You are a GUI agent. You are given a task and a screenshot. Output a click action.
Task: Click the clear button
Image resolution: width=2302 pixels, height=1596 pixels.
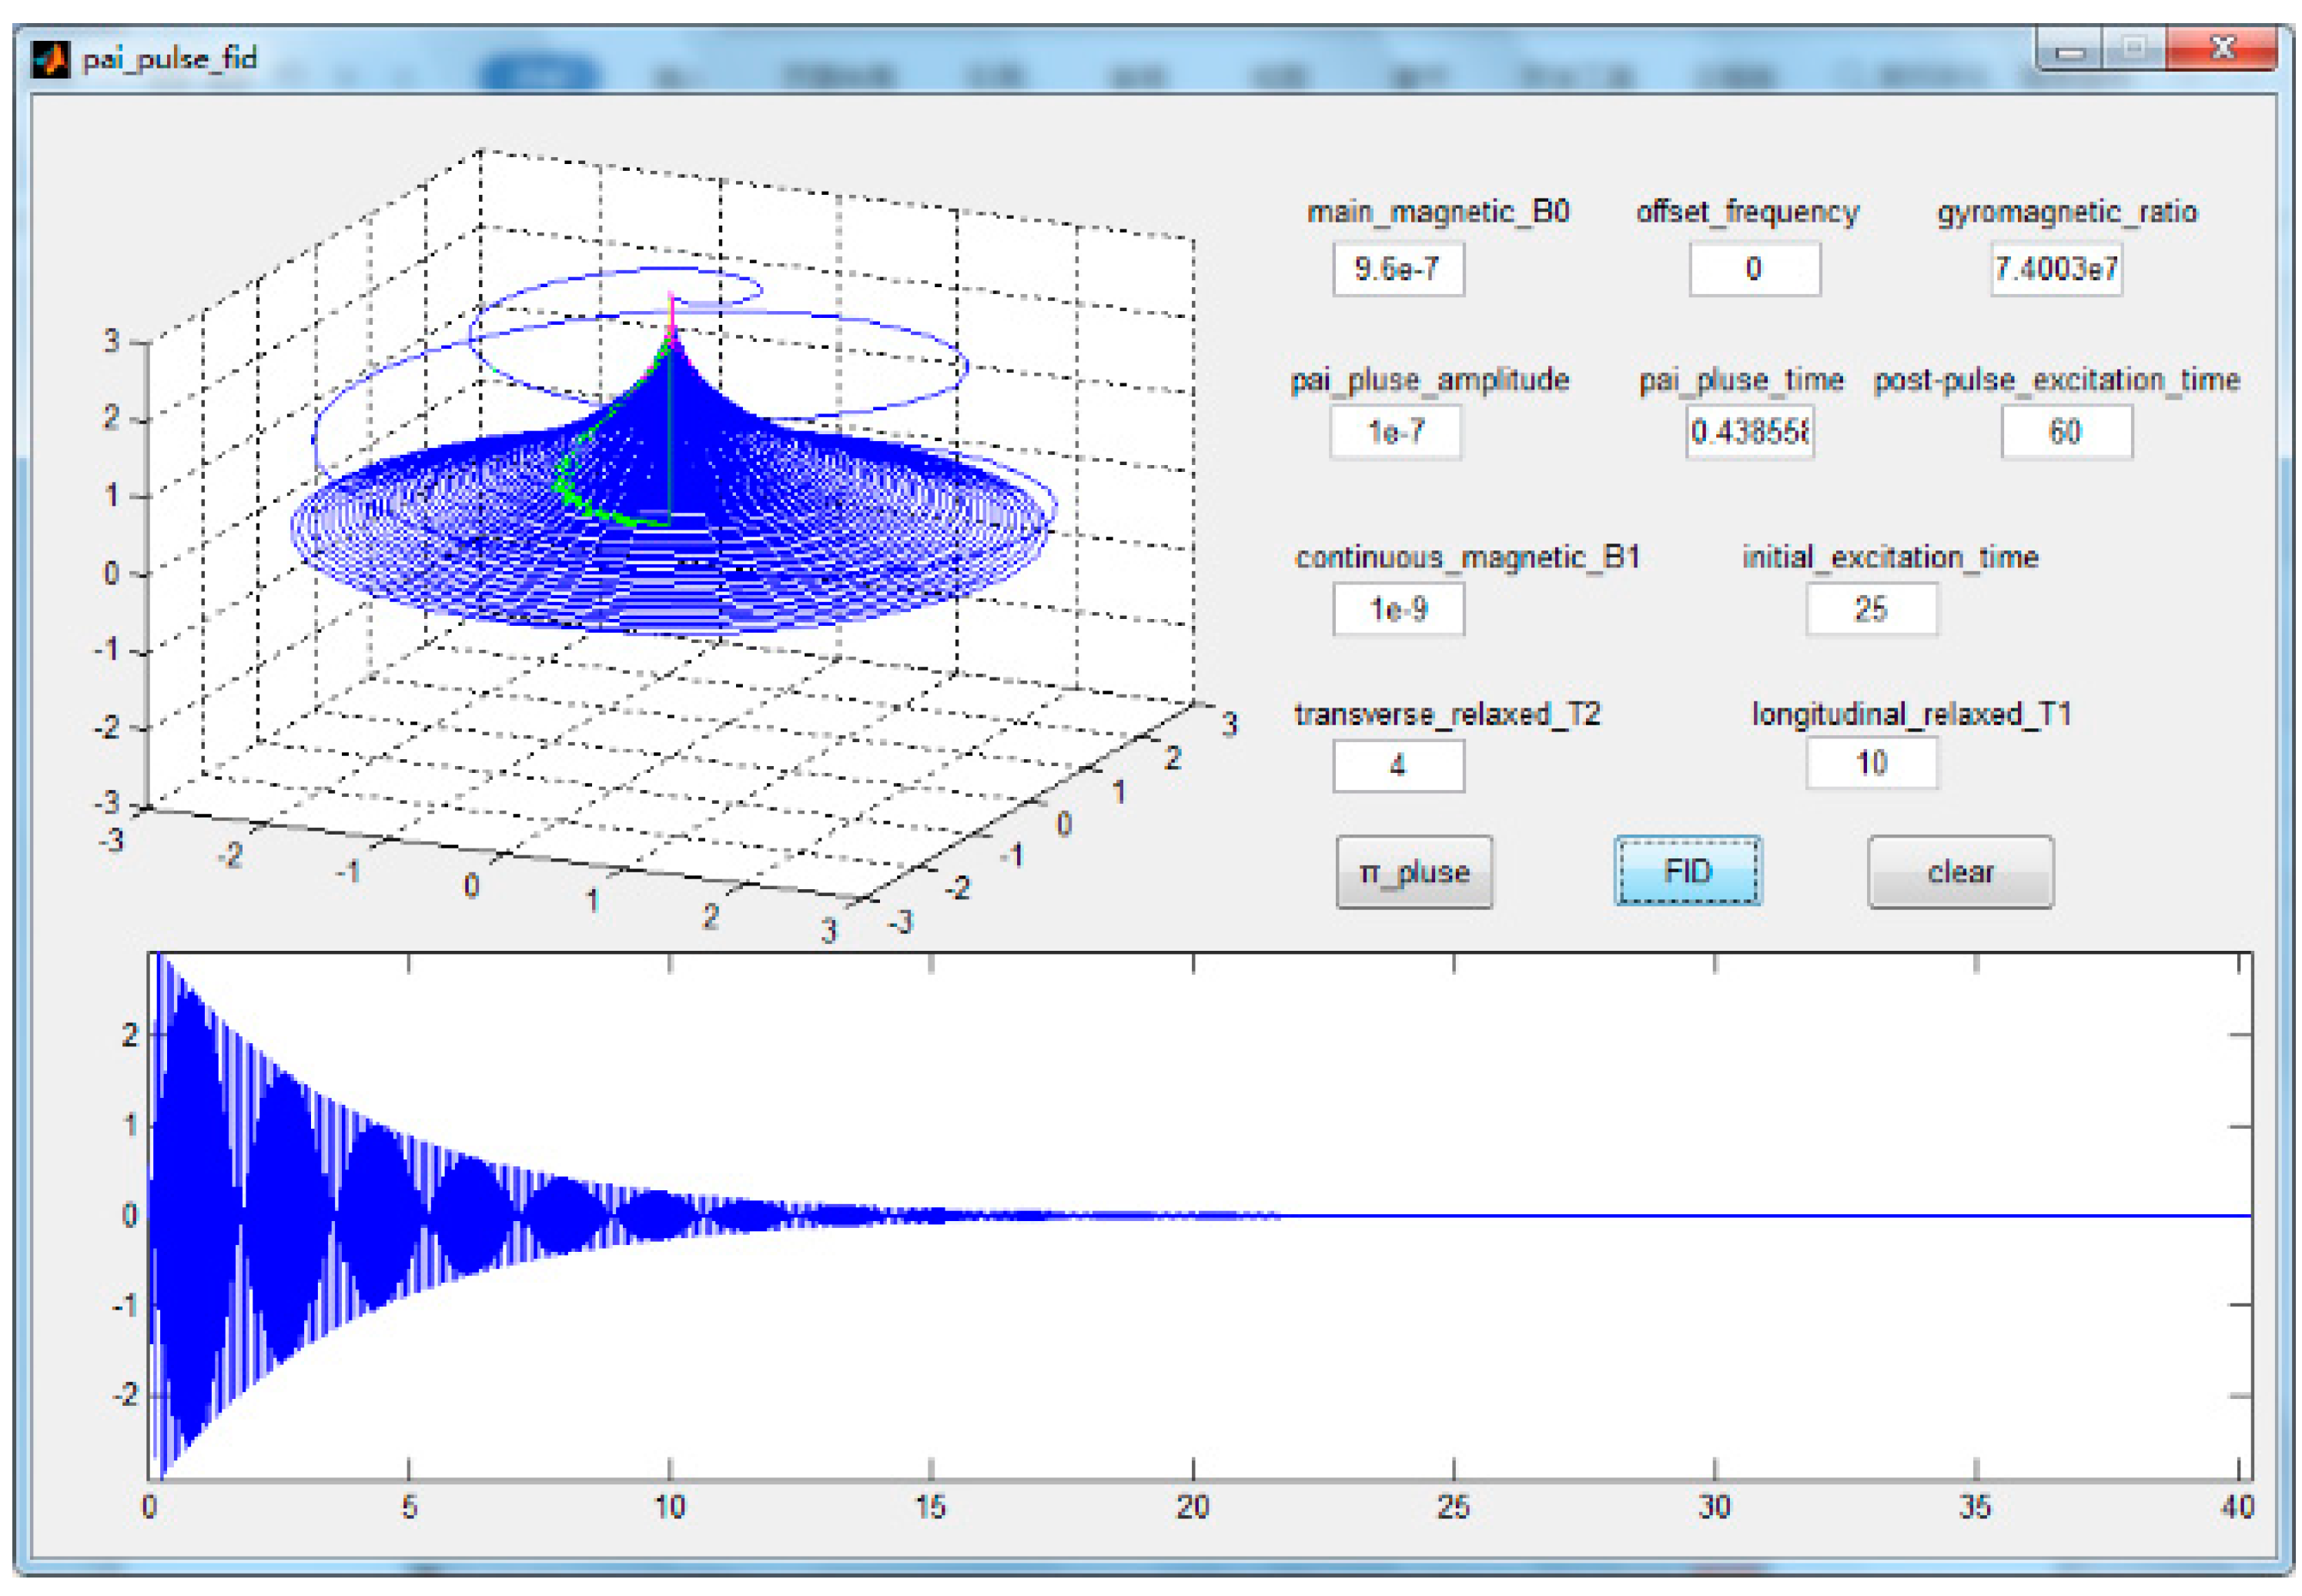1960,872
